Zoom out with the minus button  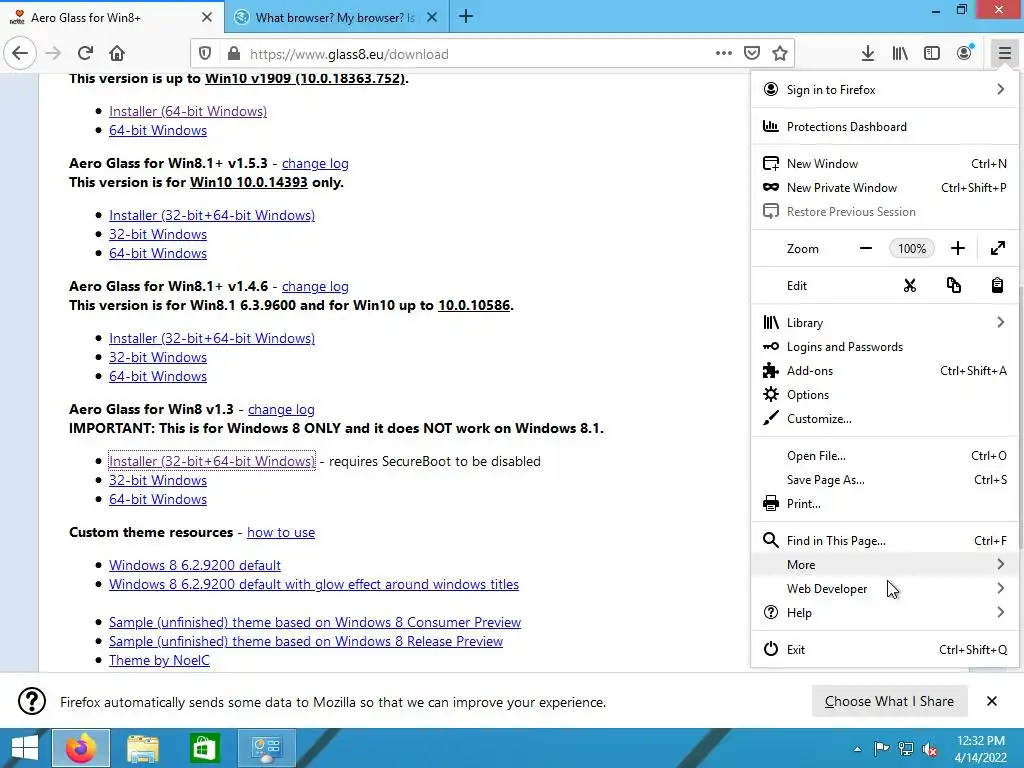[866, 248]
